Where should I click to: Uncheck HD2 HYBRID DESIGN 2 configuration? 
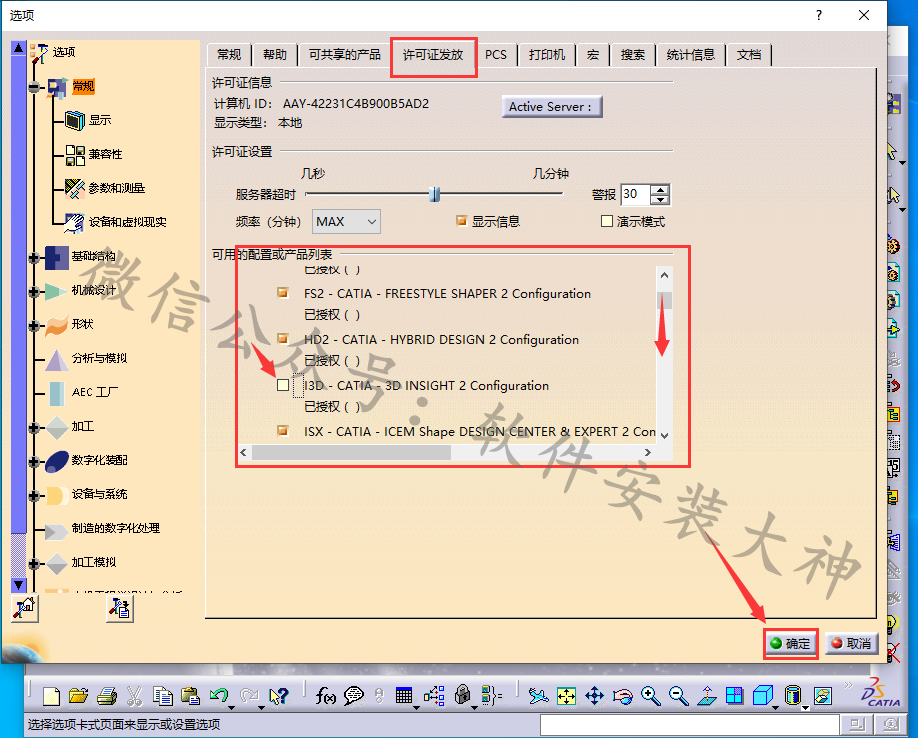(283, 339)
